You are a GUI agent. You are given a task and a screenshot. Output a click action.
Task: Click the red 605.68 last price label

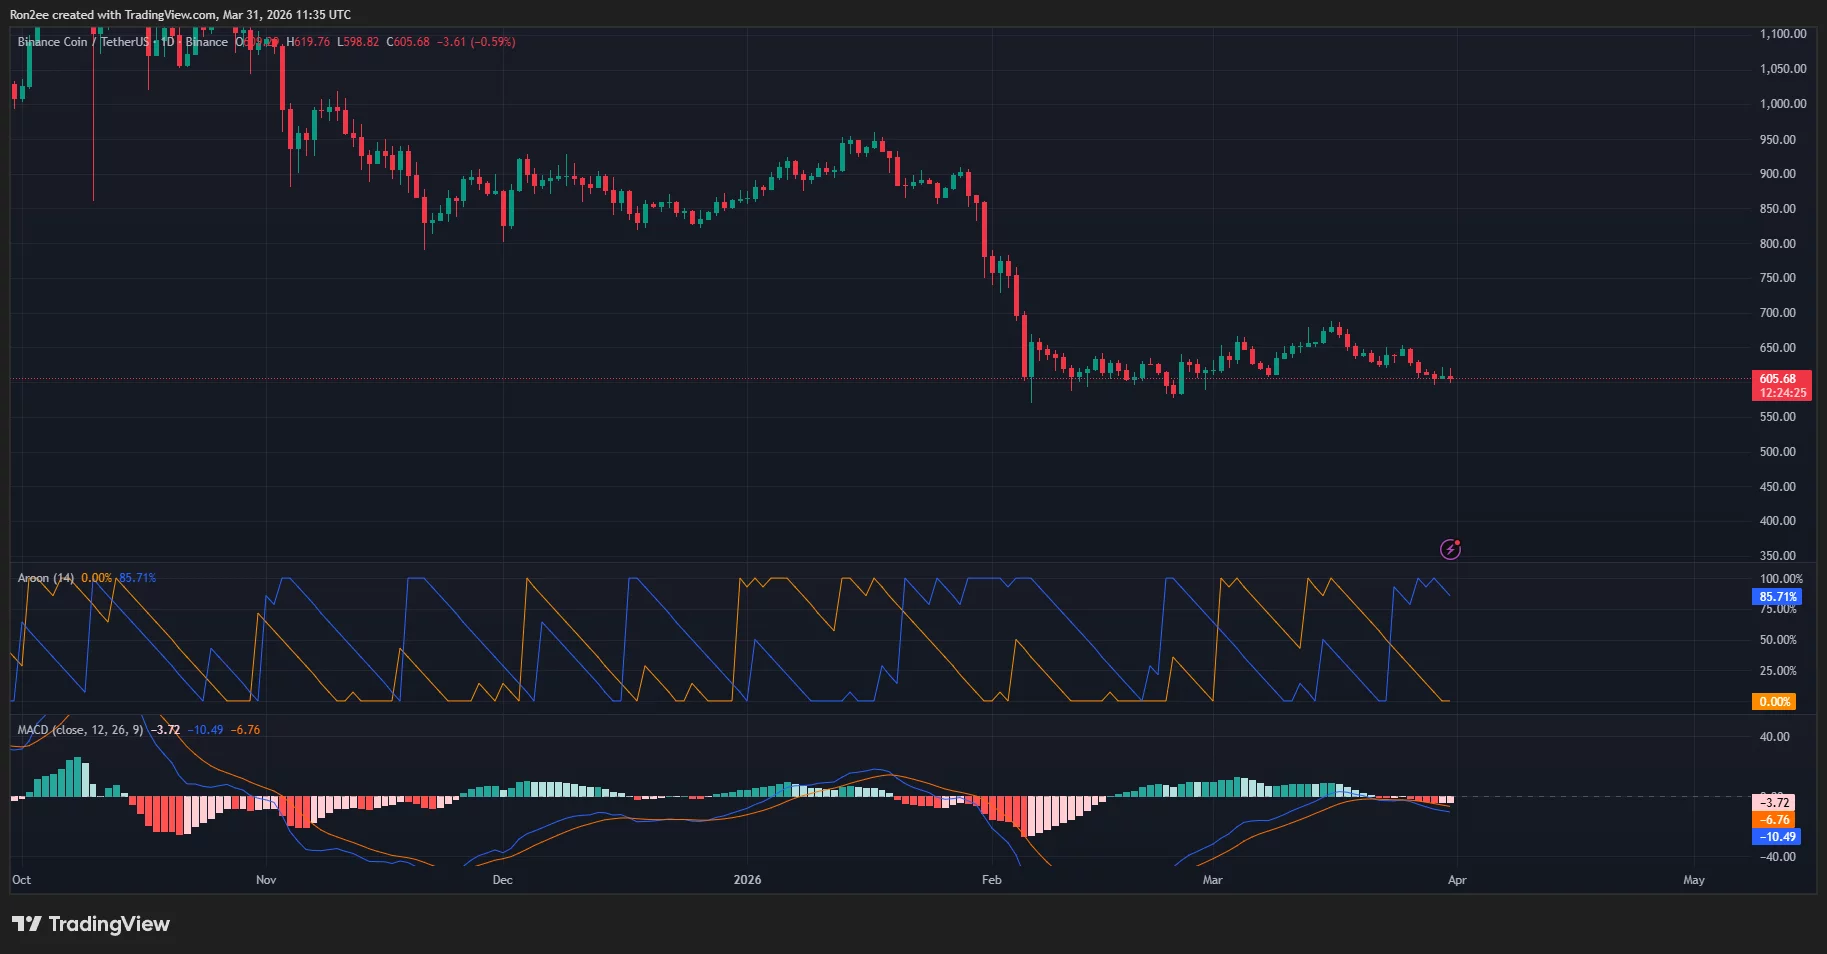click(x=1778, y=380)
